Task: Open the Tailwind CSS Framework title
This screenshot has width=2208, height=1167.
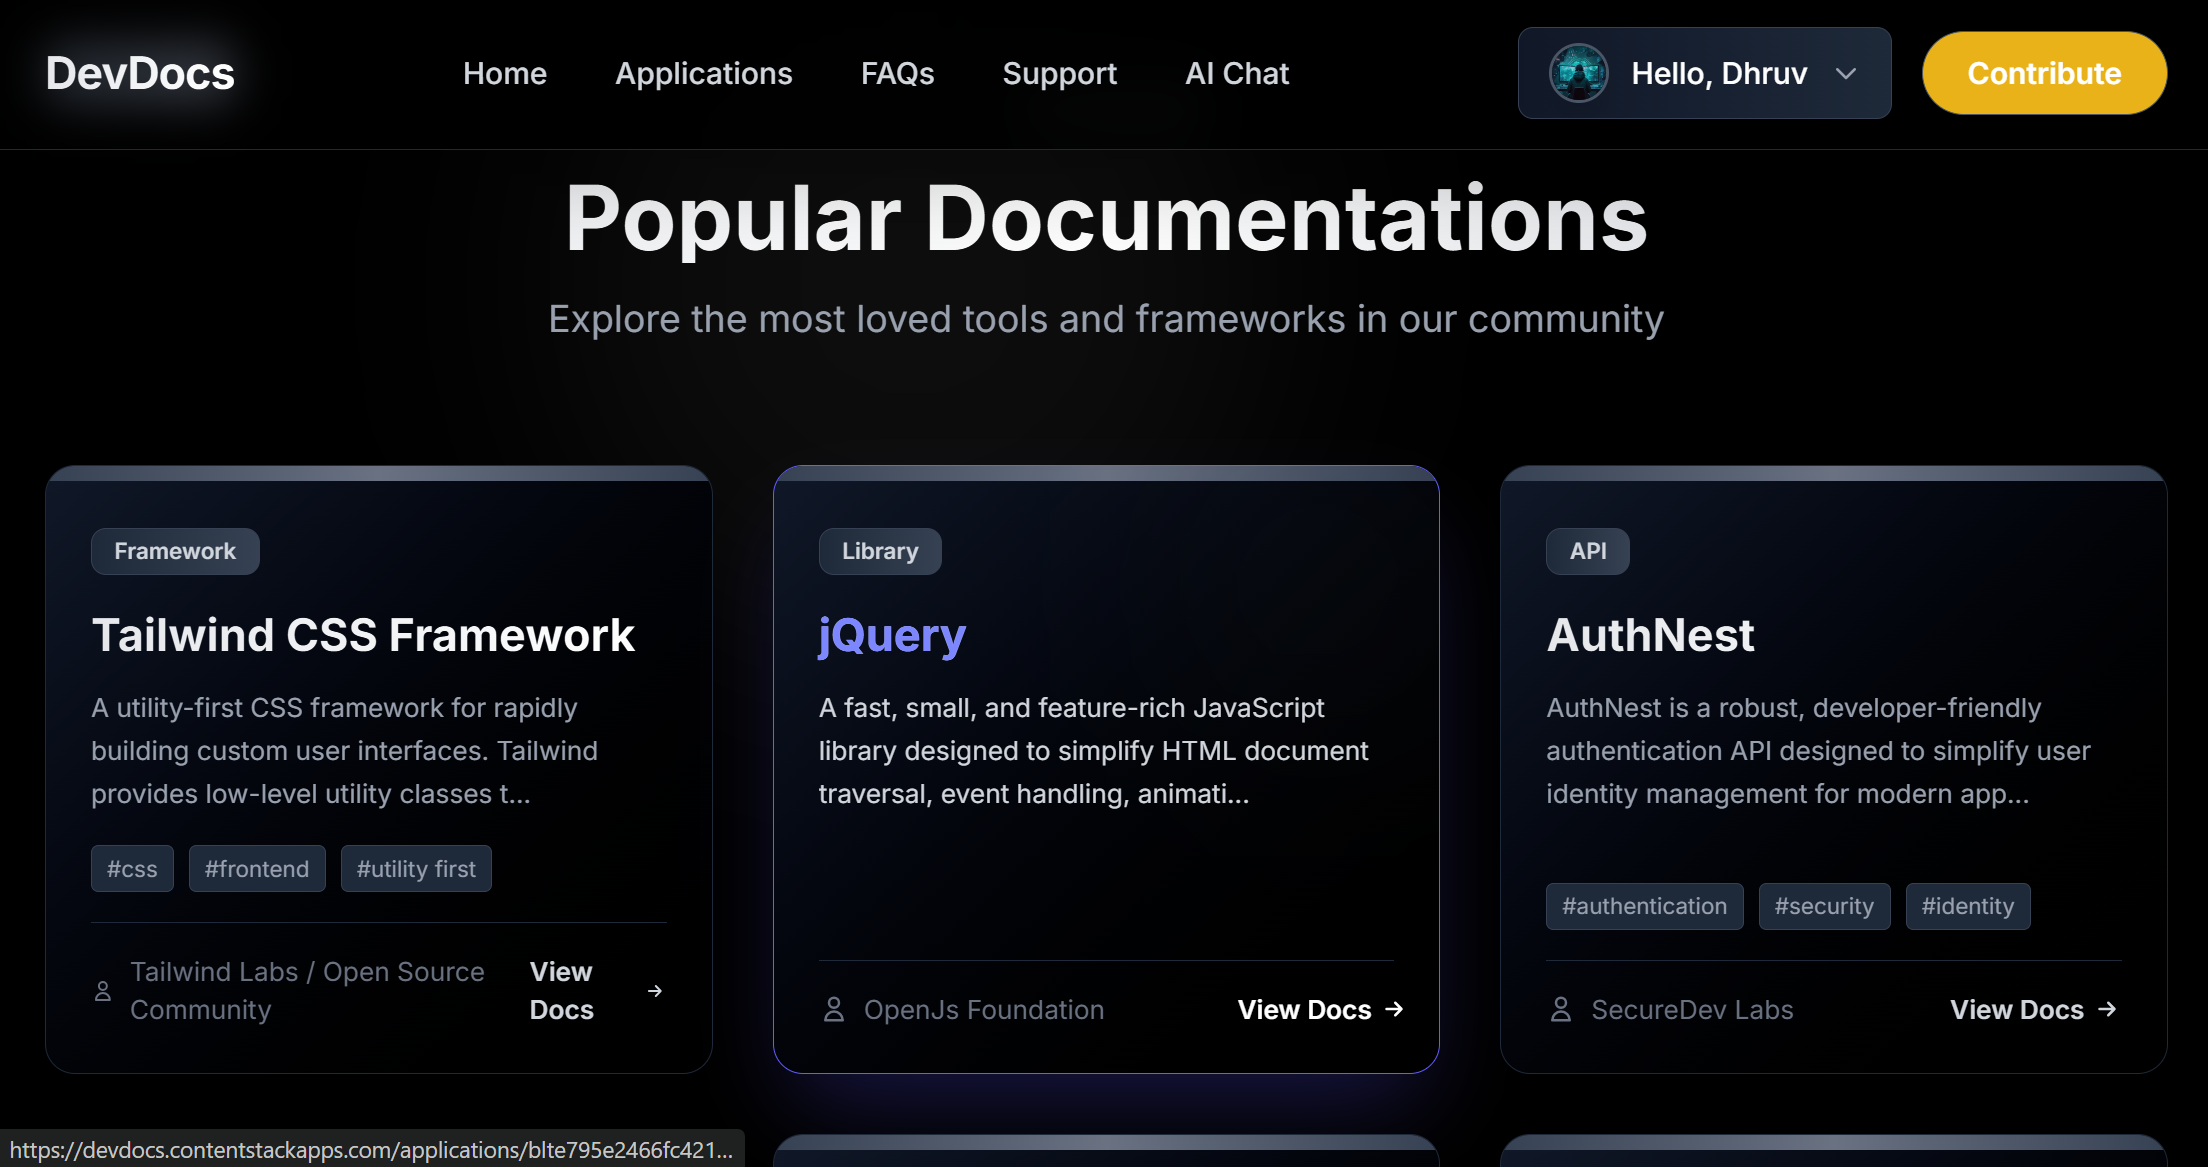Action: pyautogui.click(x=363, y=635)
